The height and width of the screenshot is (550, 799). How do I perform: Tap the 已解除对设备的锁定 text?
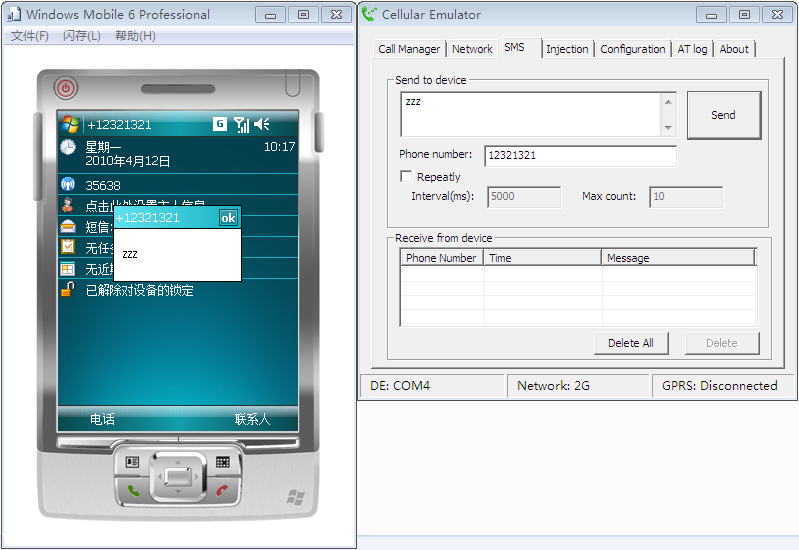pyautogui.click(x=139, y=290)
